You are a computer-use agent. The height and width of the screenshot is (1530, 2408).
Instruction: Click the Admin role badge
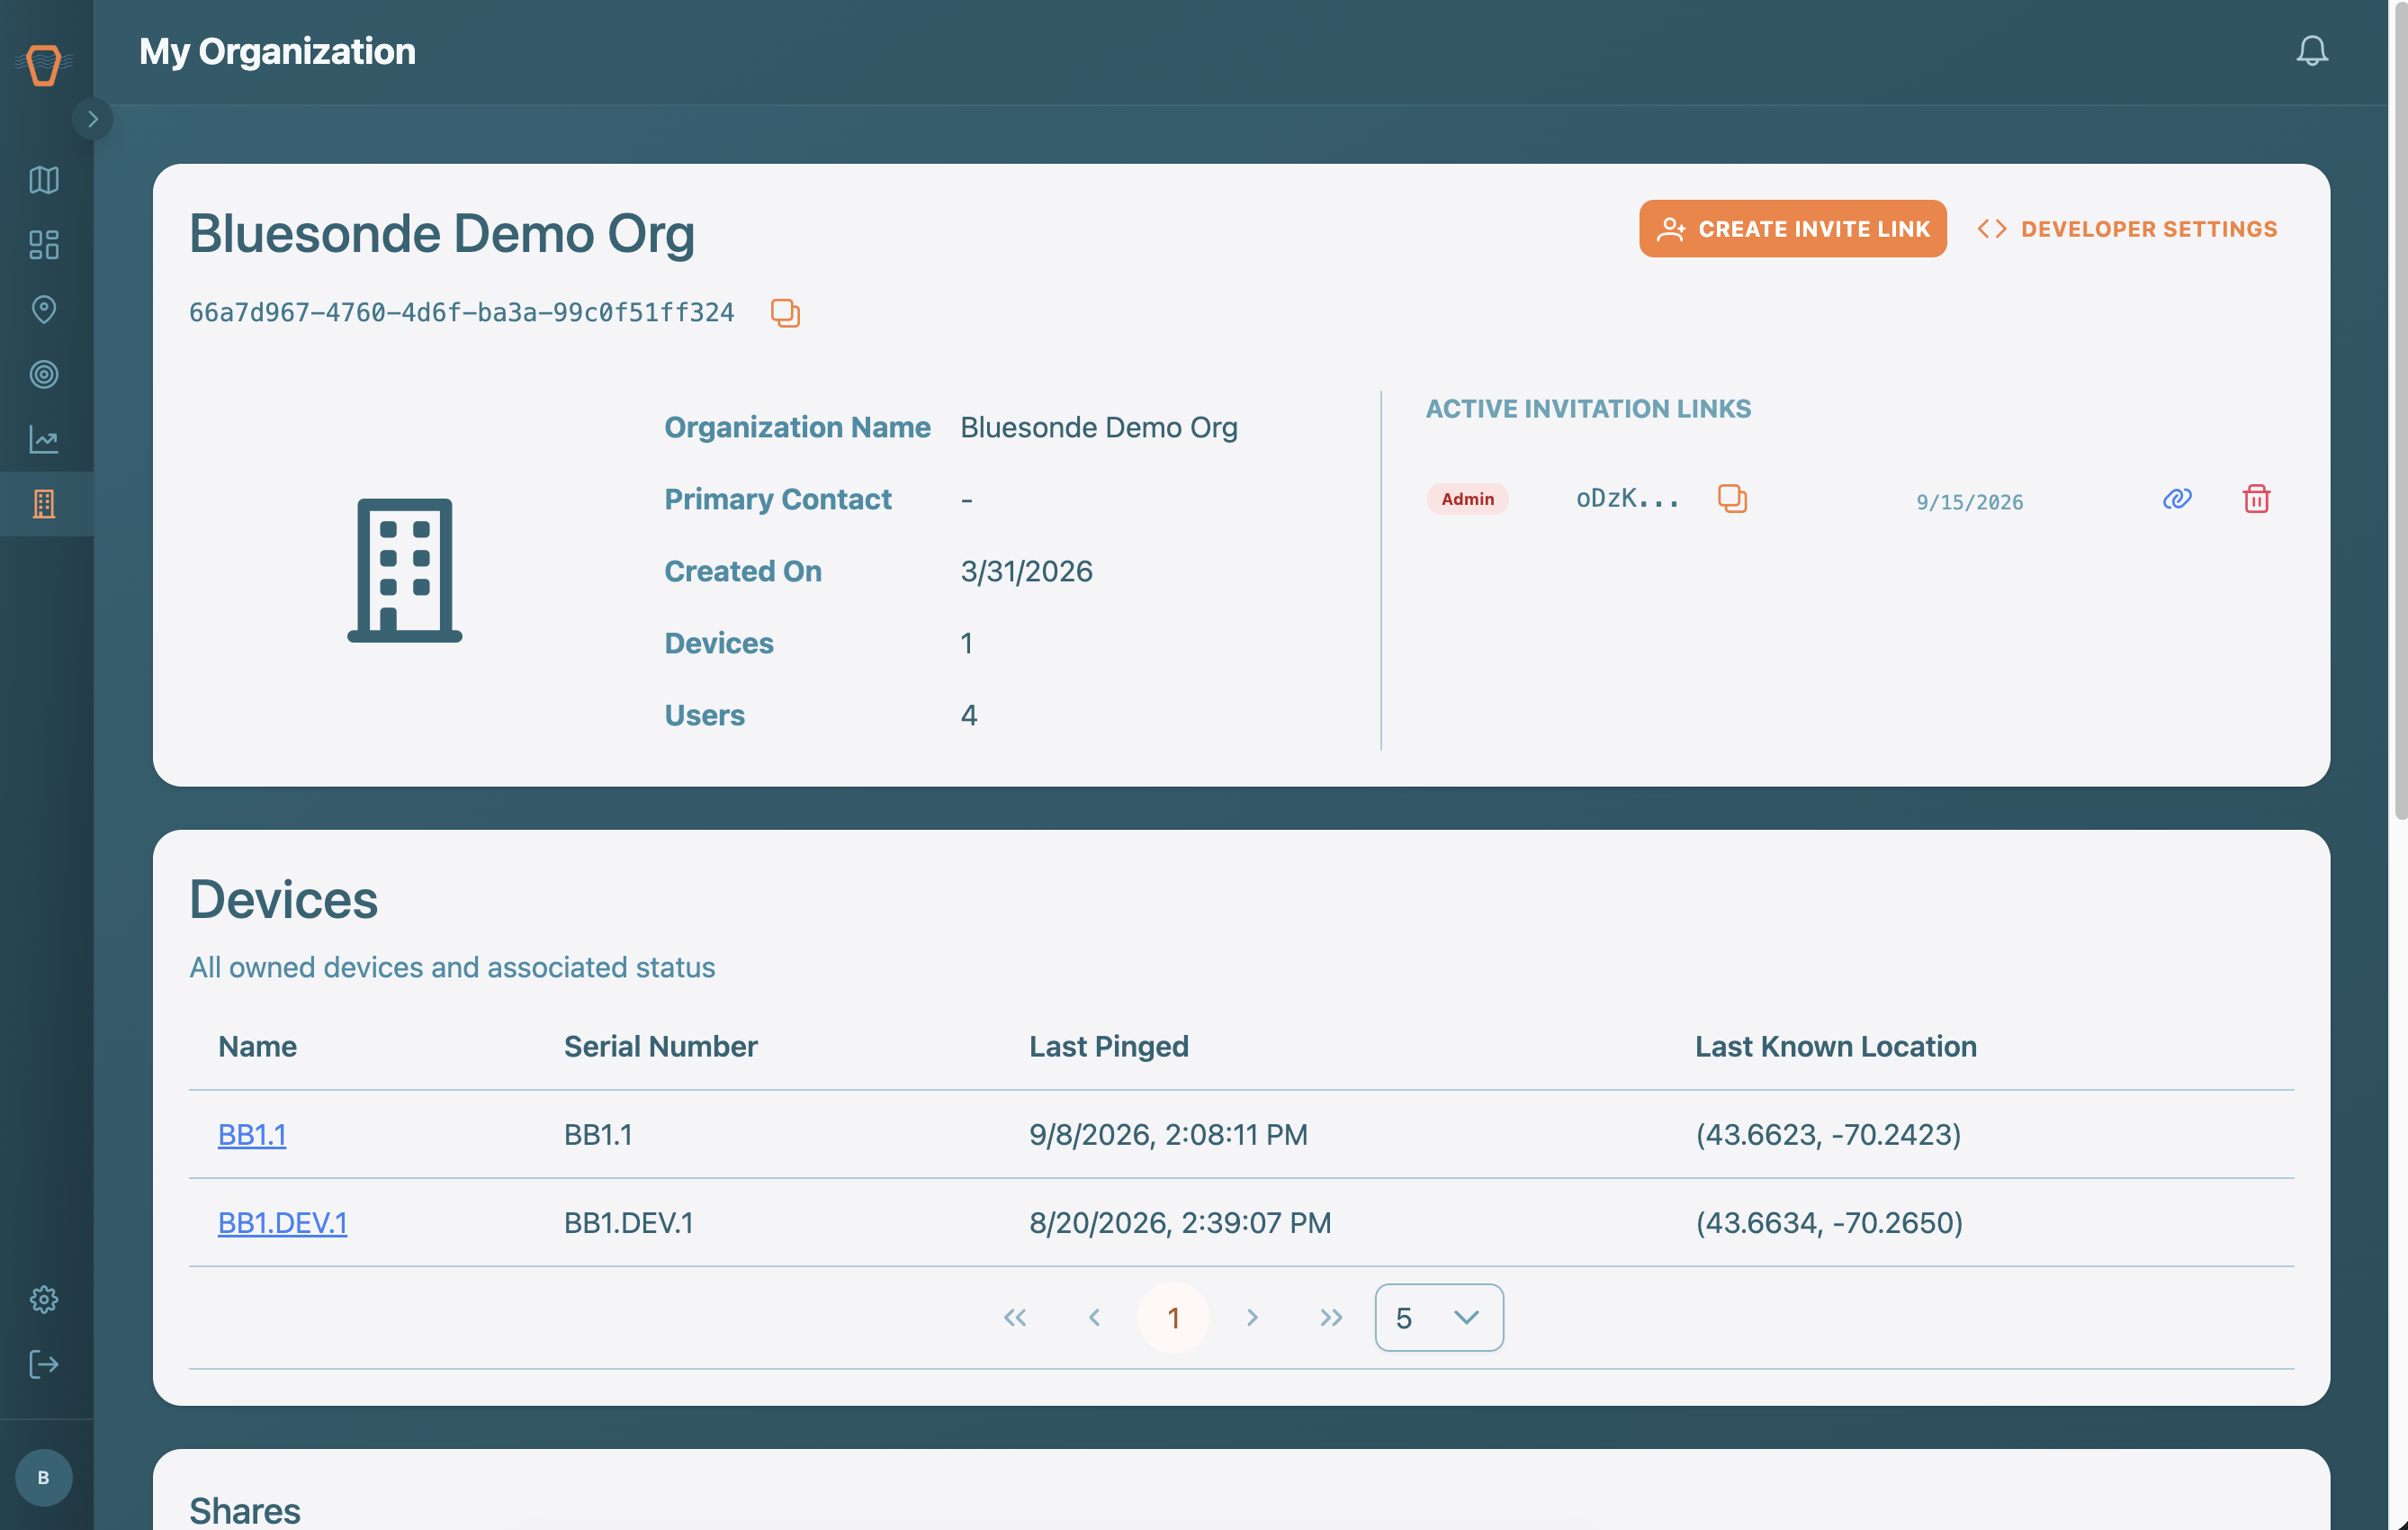coord(1467,499)
